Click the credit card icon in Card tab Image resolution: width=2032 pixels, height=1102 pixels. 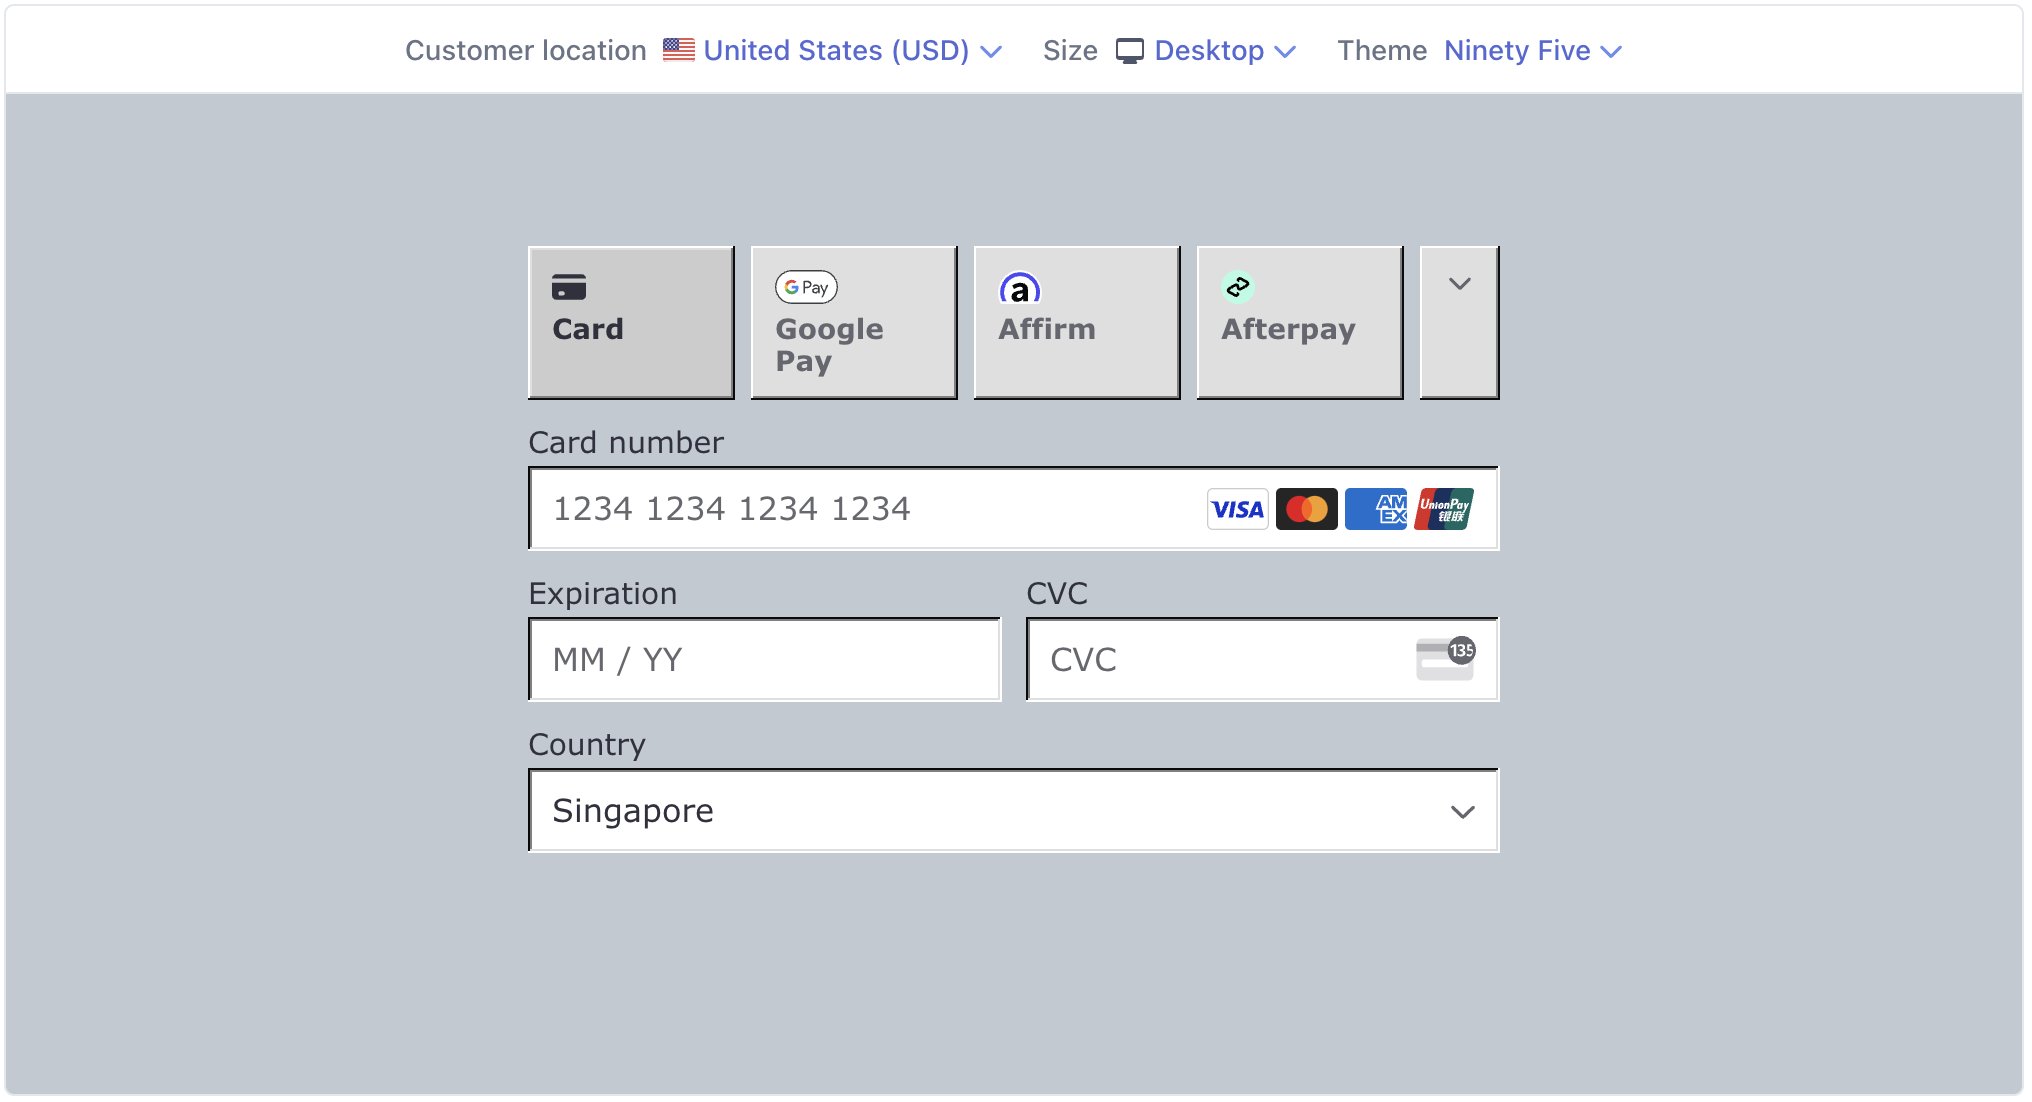(569, 287)
